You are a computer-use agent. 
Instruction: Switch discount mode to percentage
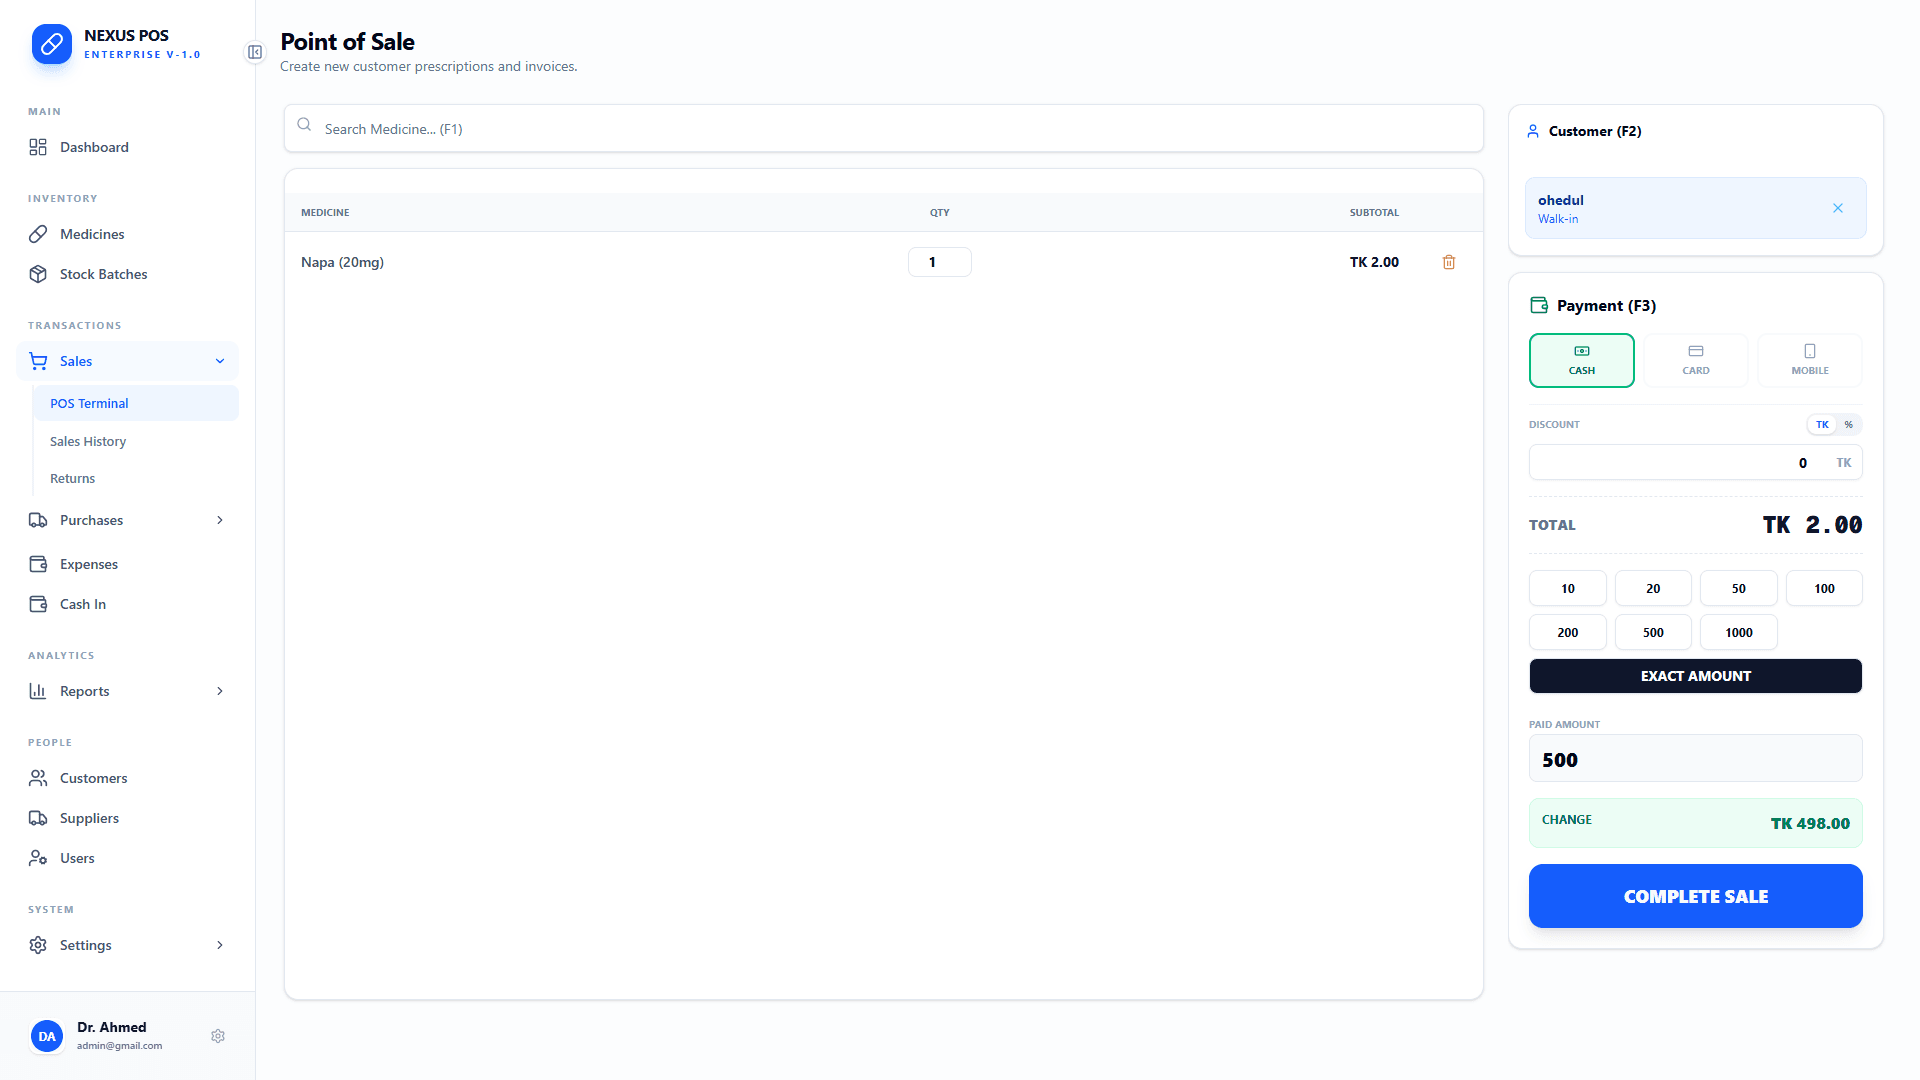click(x=1849, y=424)
